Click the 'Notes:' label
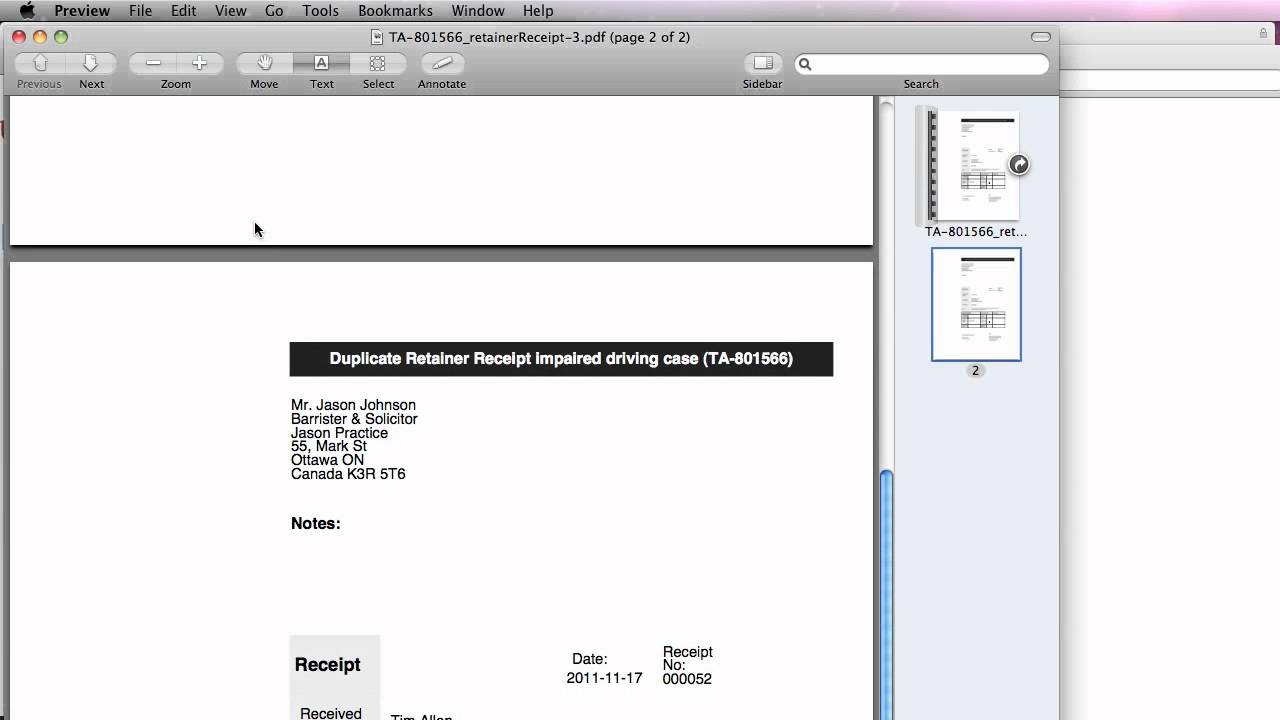Viewport: 1280px width, 720px height. click(x=316, y=524)
